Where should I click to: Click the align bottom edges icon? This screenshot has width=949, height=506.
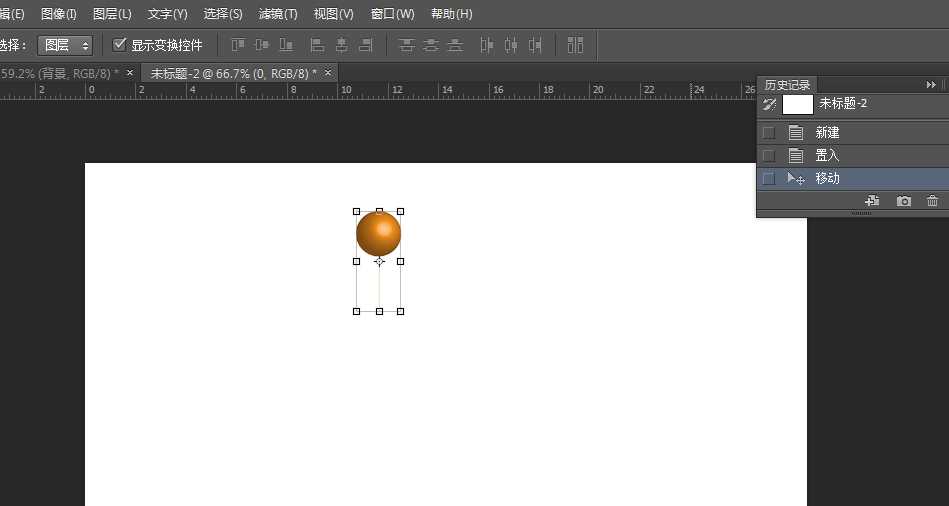pyautogui.click(x=286, y=45)
